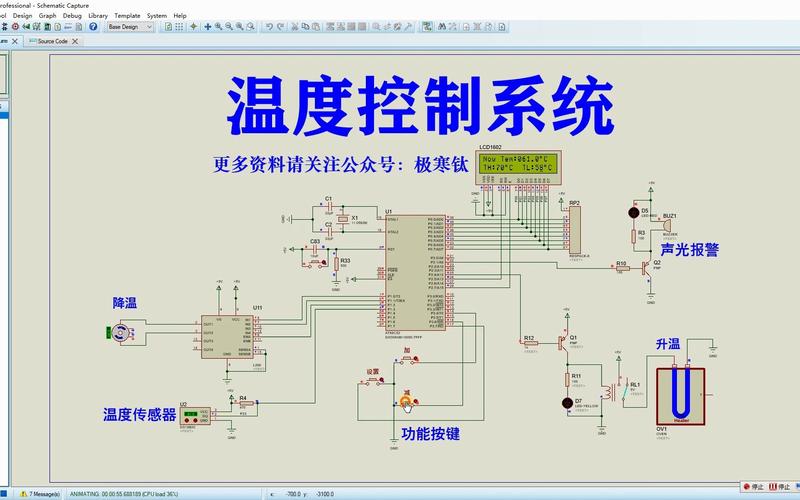The image size is (800, 500).
Task: Switch to the Source Code tab
Action: pyautogui.click(x=52, y=41)
